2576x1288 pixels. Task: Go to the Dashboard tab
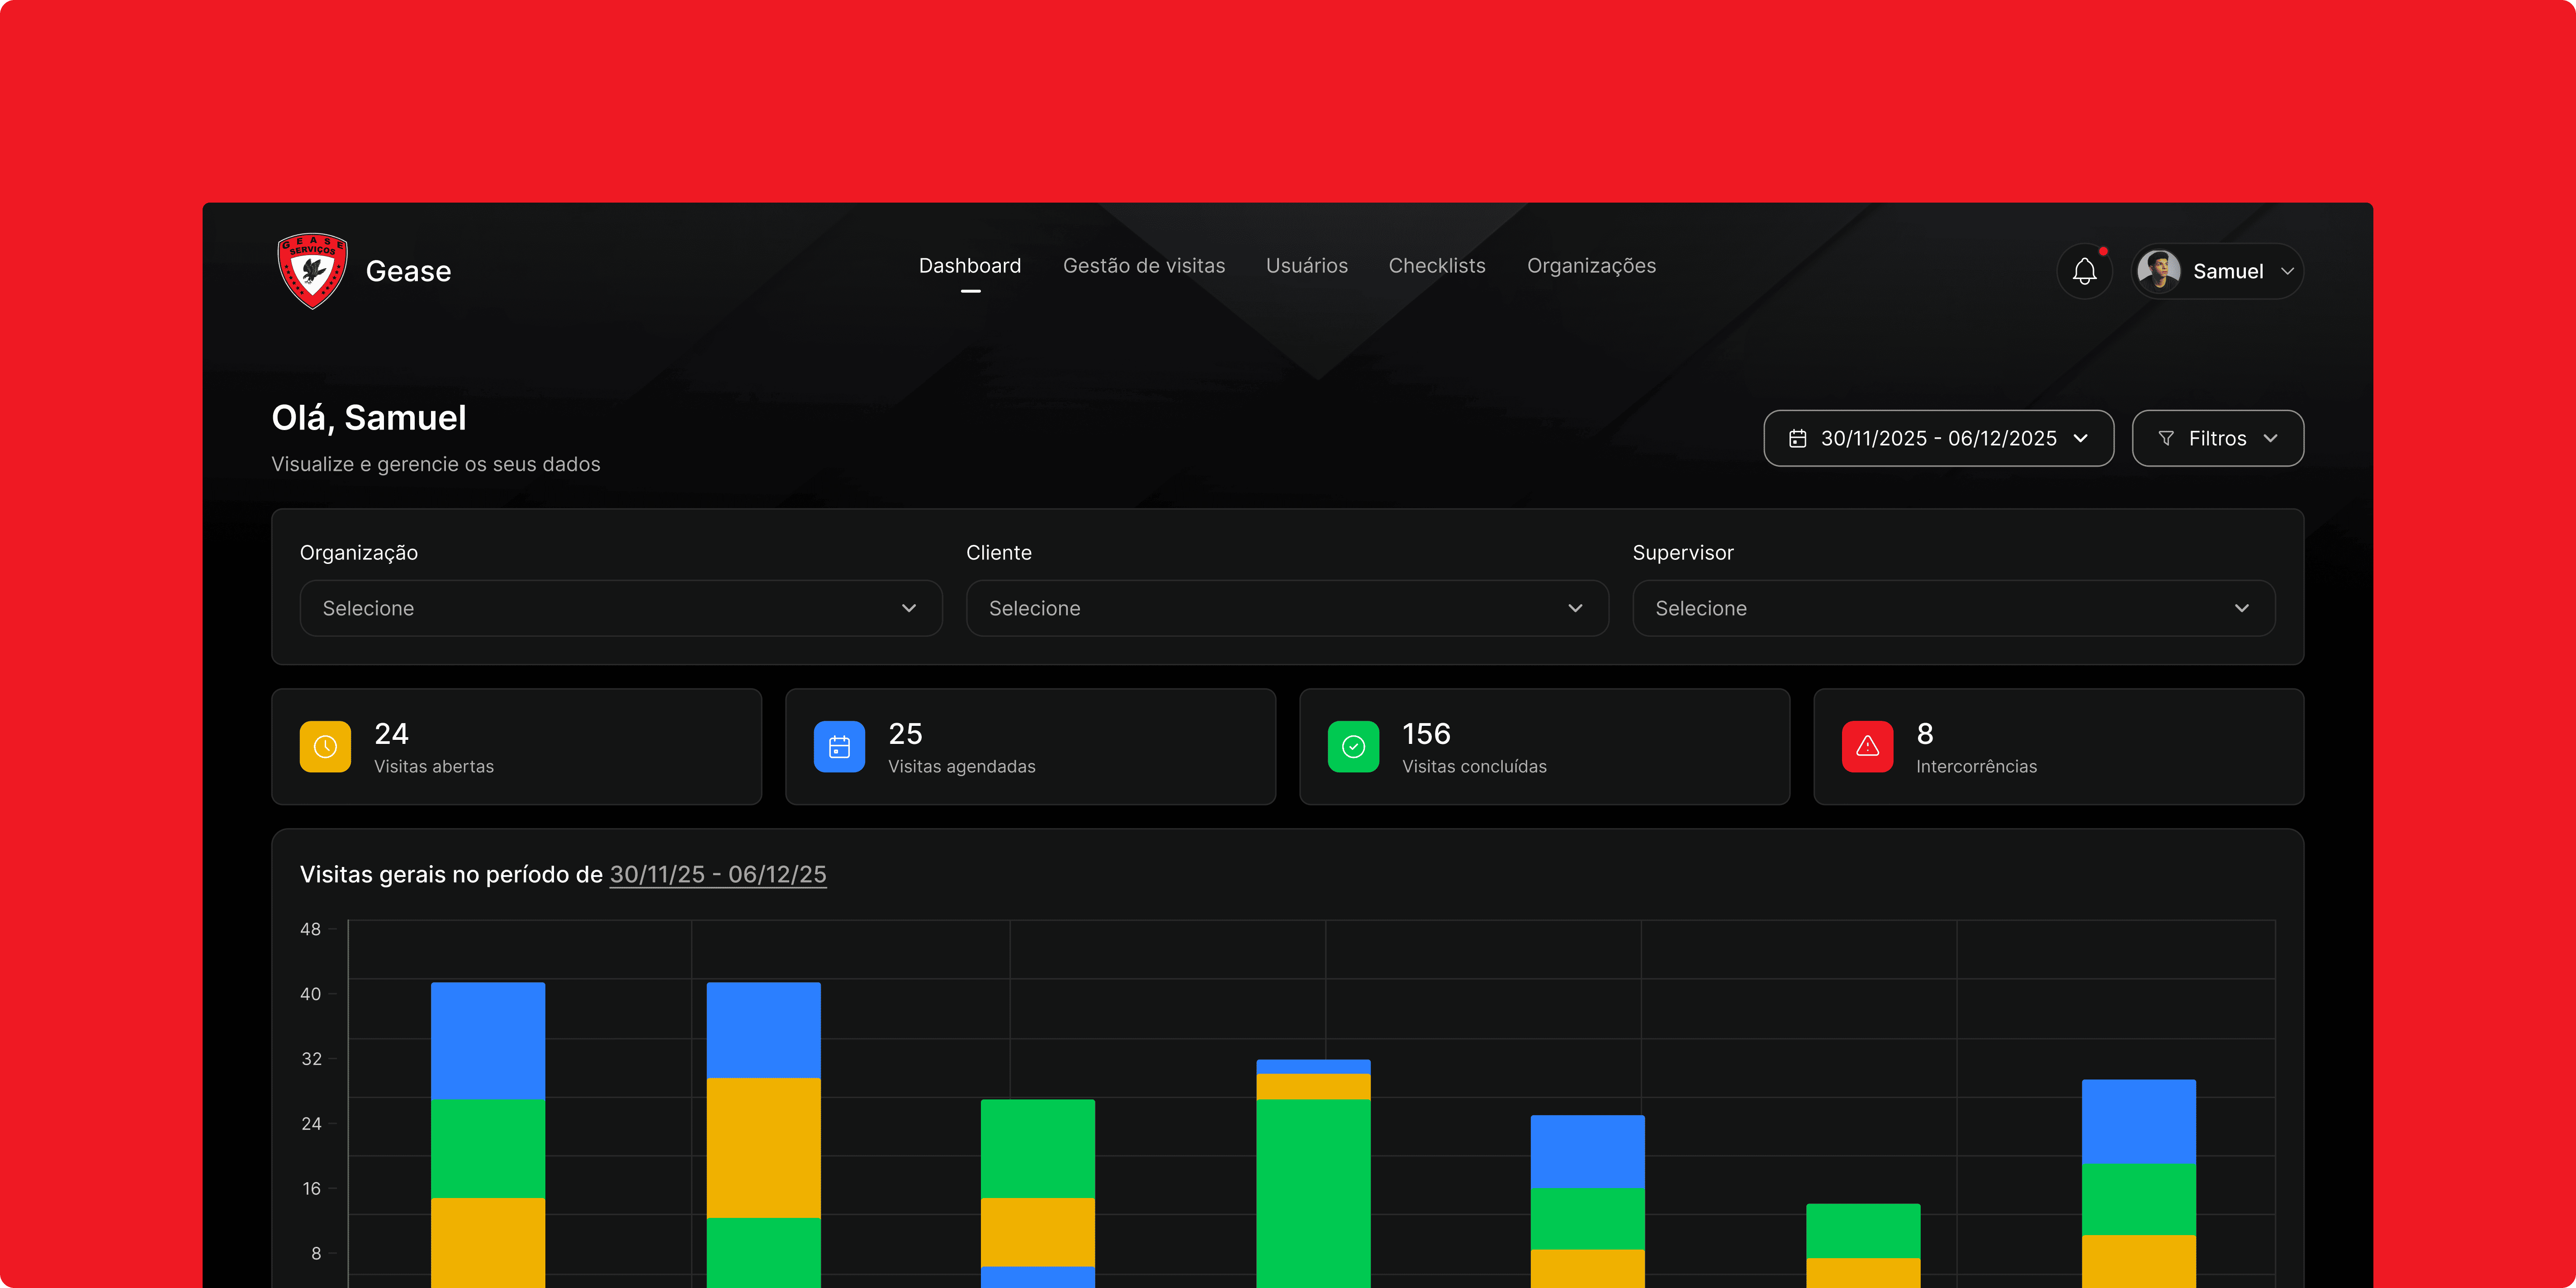(x=970, y=266)
